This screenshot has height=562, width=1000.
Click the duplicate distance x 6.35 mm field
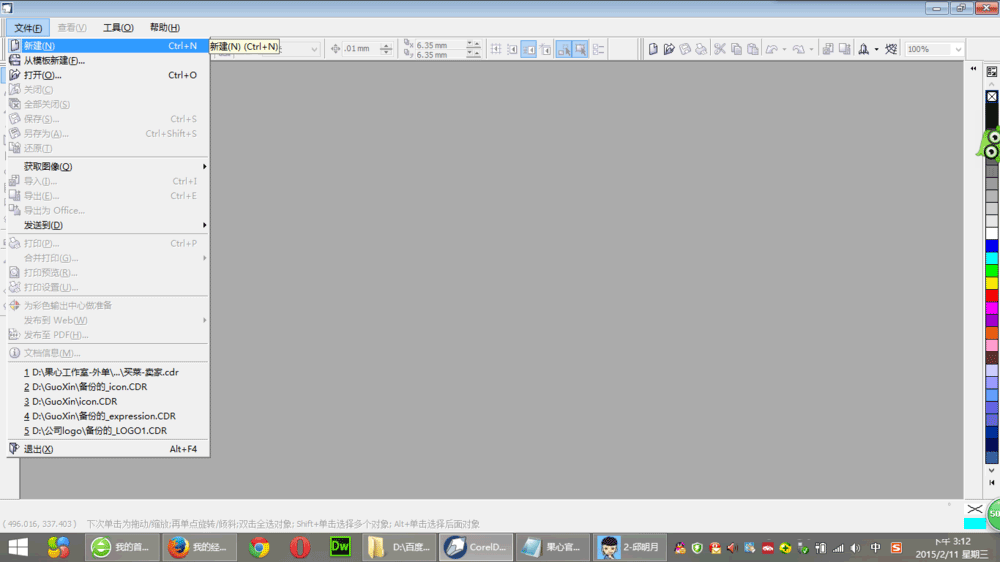(440, 45)
